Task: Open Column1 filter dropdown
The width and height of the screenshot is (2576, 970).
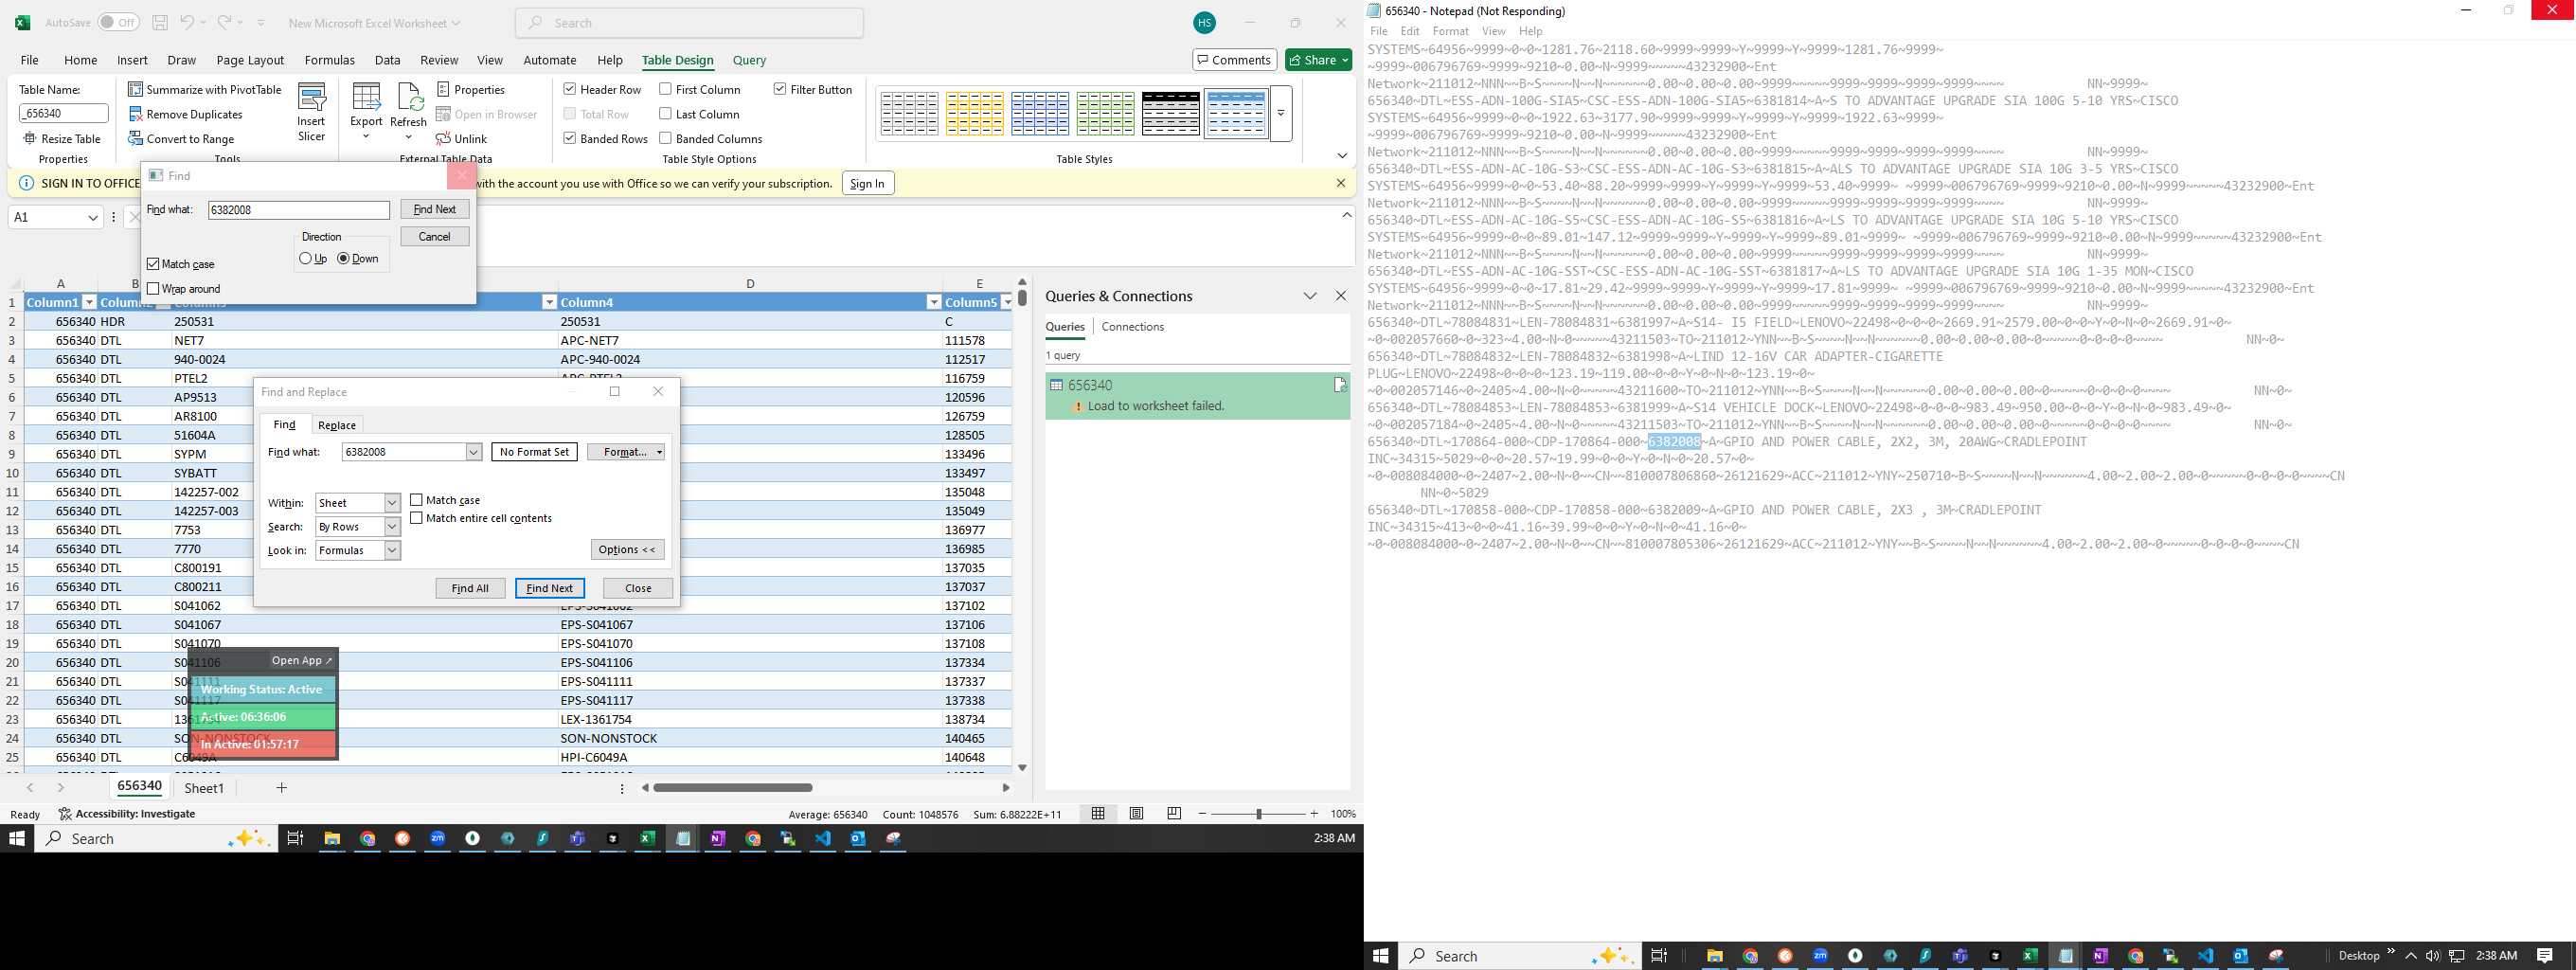Action: [x=89, y=302]
